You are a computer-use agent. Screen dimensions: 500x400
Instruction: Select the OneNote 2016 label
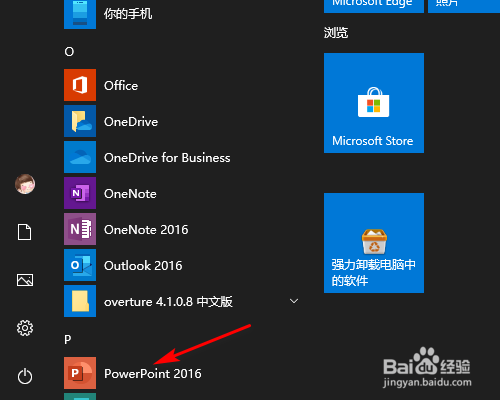(x=146, y=230)
